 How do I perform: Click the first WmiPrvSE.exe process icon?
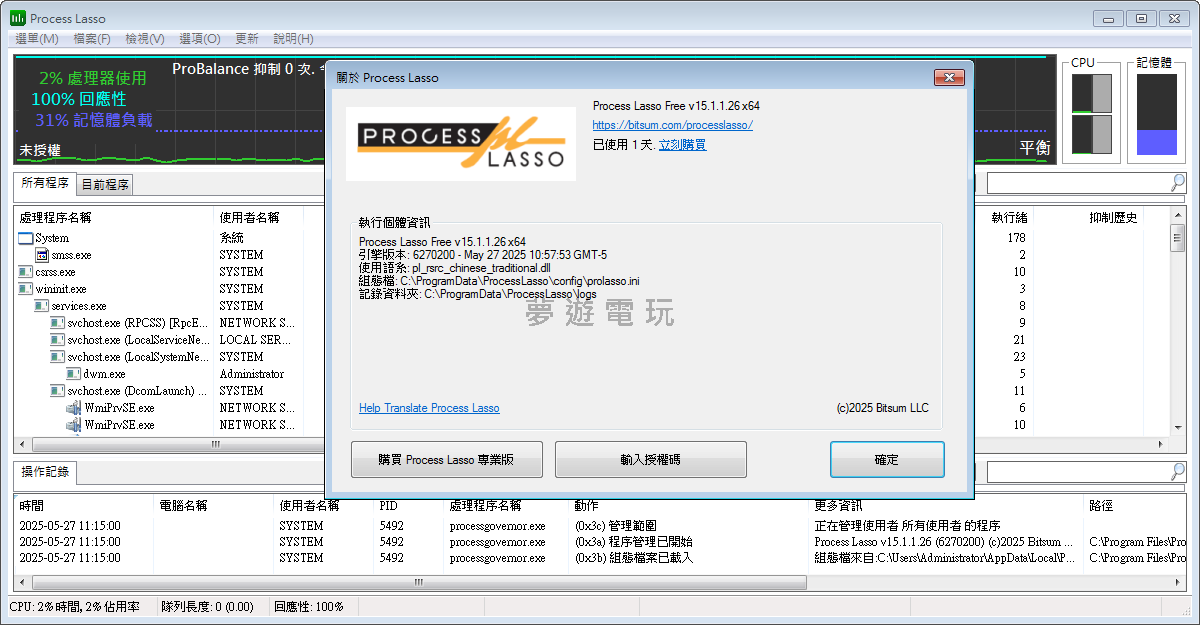tap(74, 408)
